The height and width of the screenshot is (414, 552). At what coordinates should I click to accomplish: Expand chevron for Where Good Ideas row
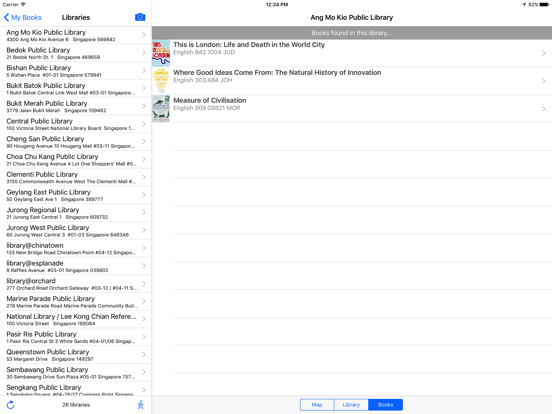click(544, 81)
